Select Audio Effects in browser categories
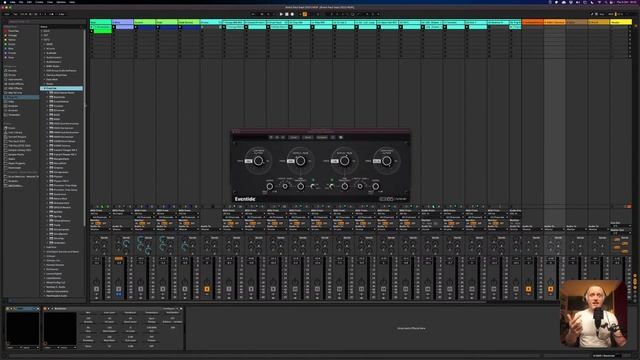The width and height of the screenshot is (640, 360). pos(16,84)
